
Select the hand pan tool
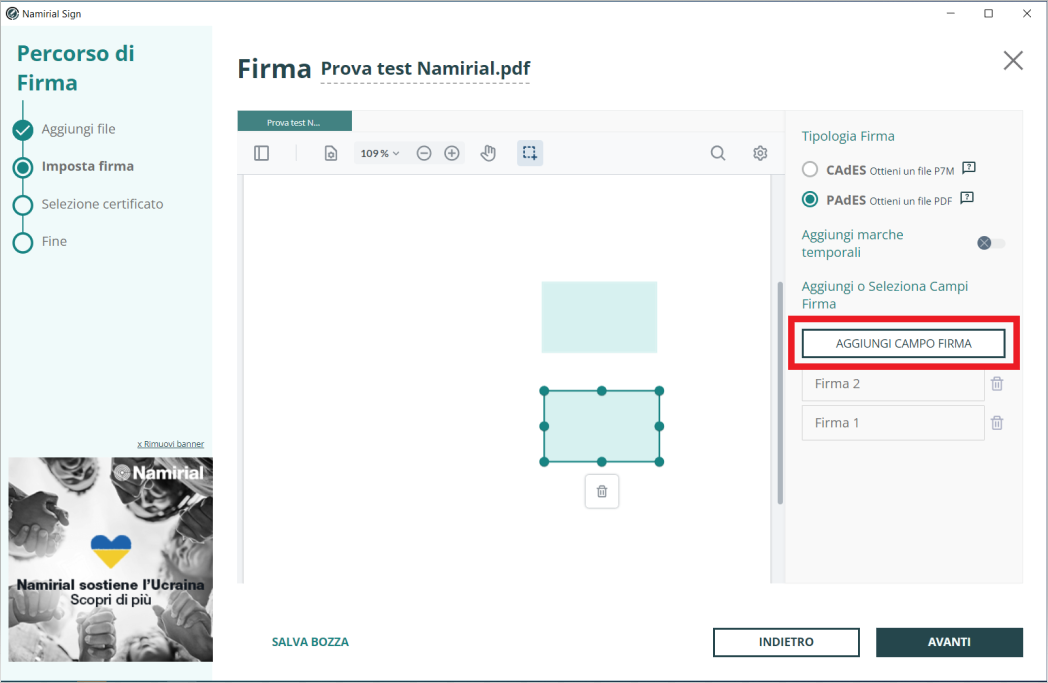(x=489, y=153)
